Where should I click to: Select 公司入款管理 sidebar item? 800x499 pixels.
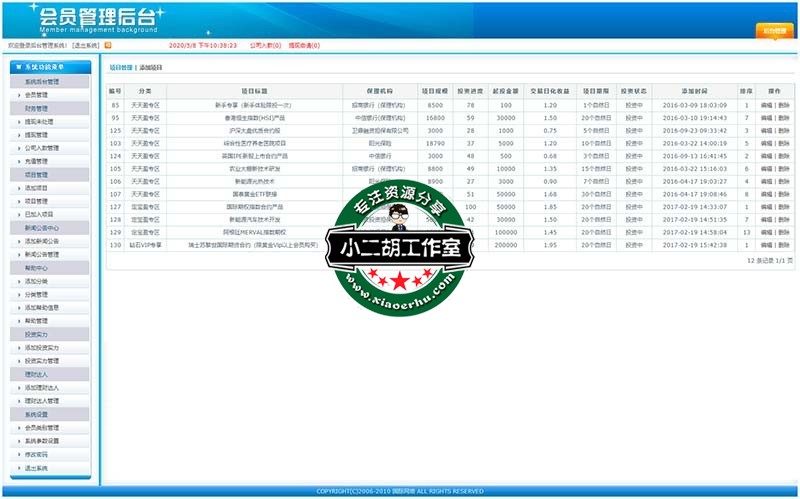(x=42, y=148)
